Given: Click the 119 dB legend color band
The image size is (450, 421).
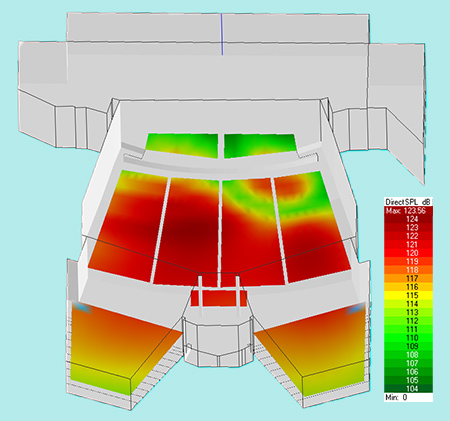Looking at the screenshot, I should [x=408, y=262].
